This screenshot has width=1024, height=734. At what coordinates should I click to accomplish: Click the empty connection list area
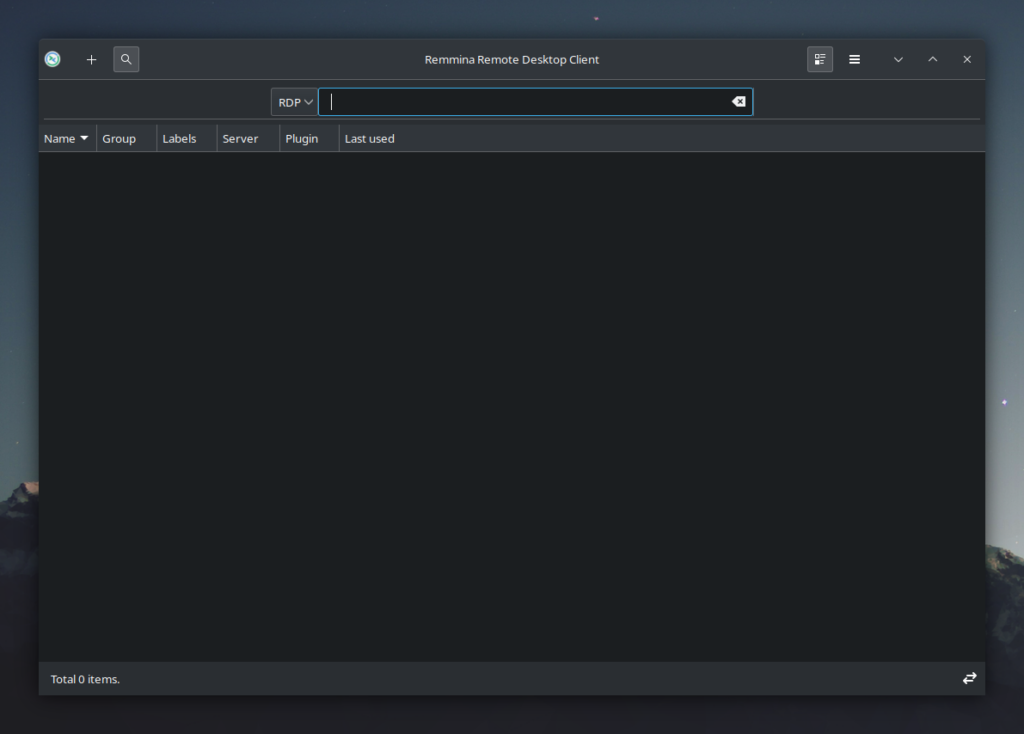pyautogui.click(x=512, y=400)
